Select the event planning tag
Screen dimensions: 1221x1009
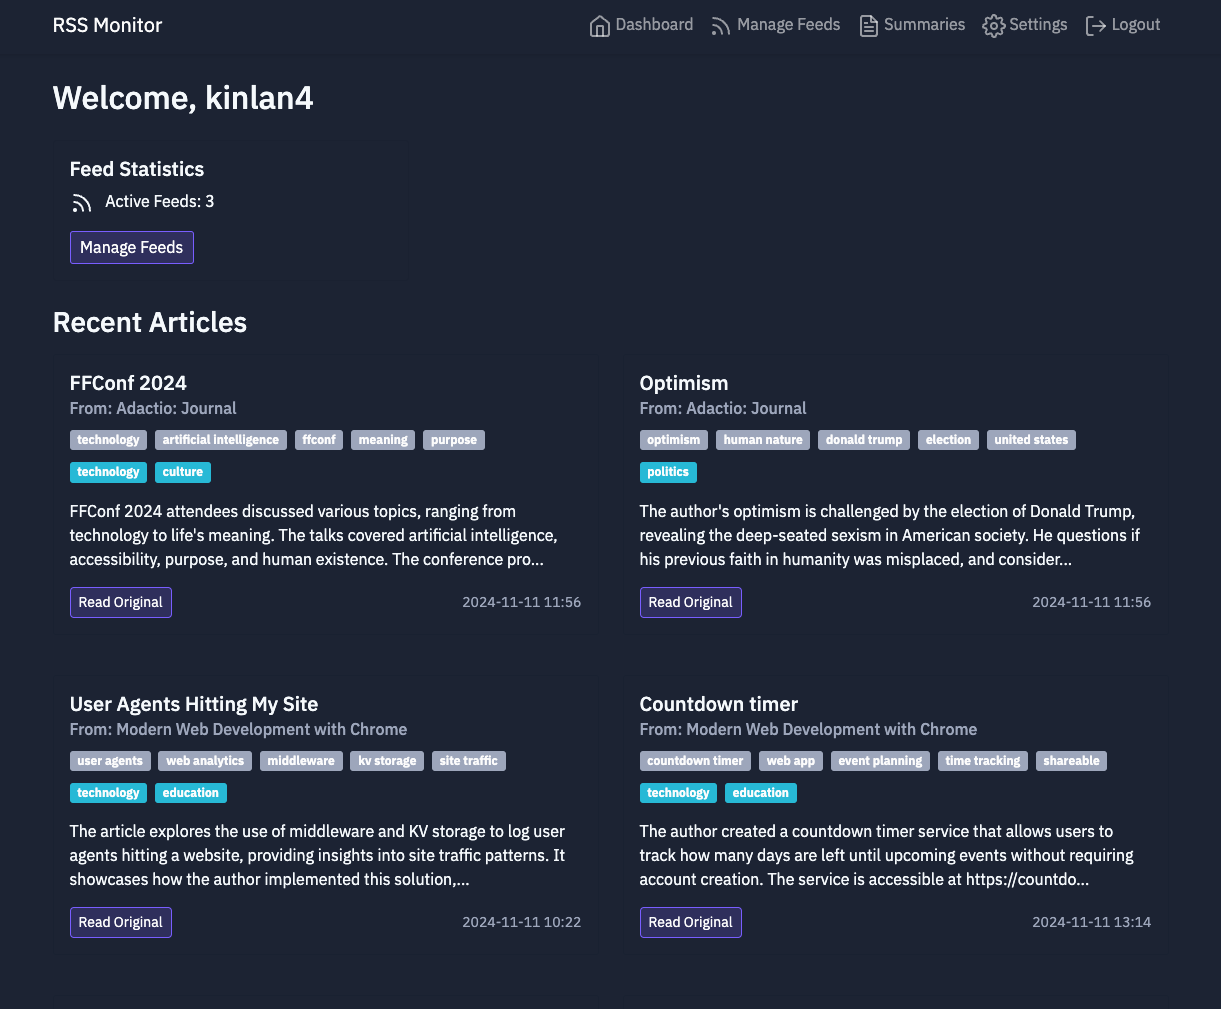pos(880,761)
